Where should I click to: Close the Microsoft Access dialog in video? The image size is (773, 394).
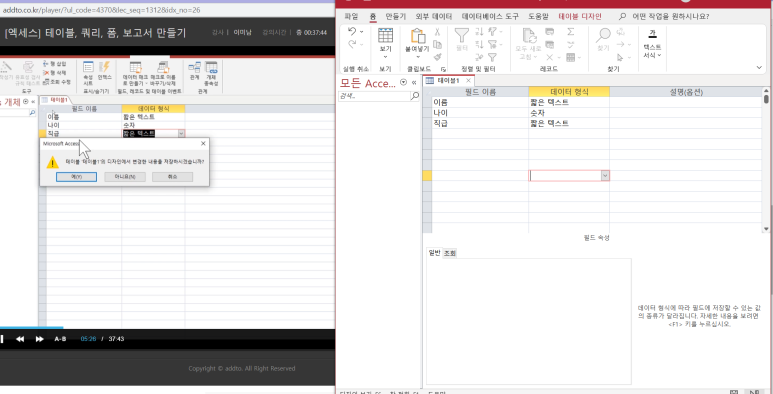click(203, 143)
